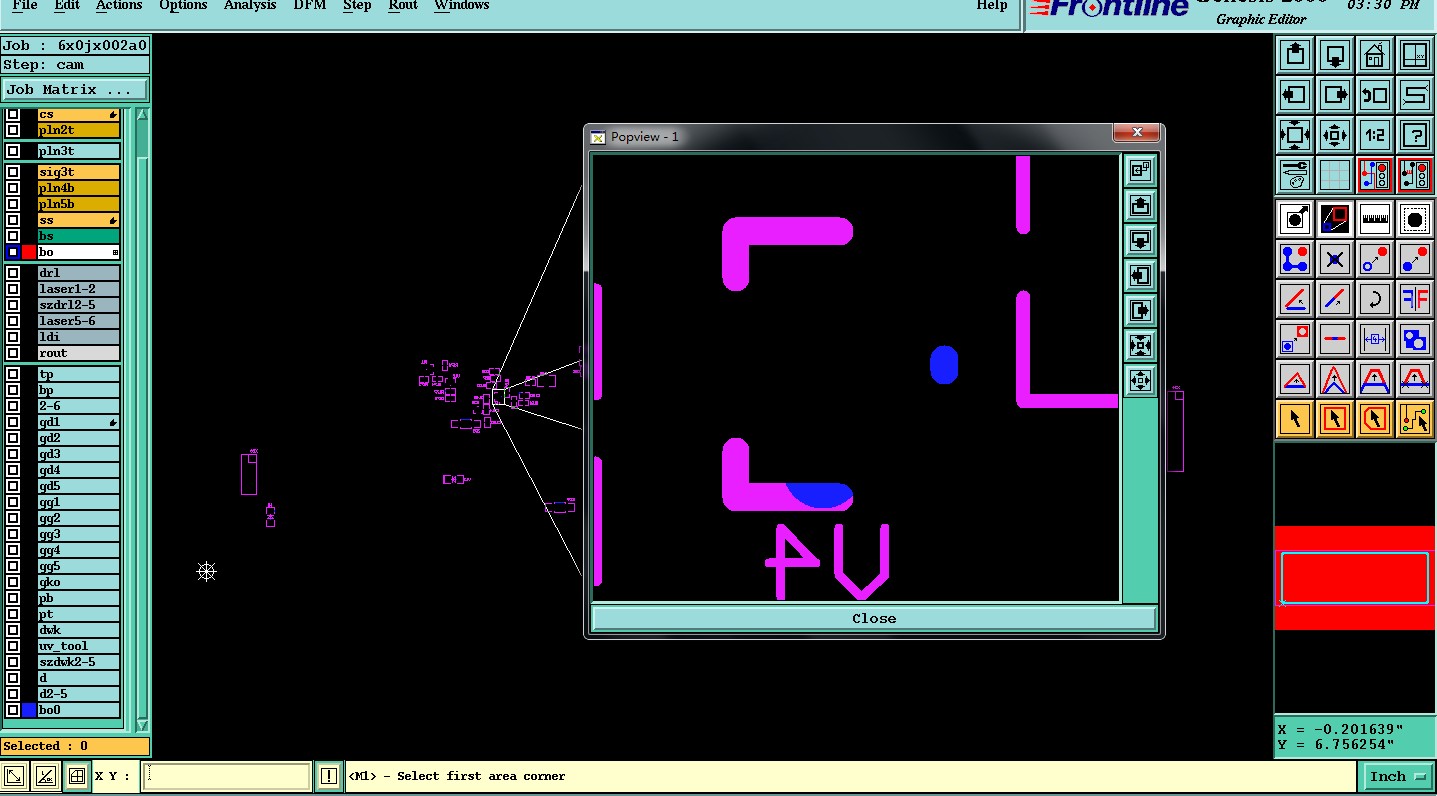The width and height of the screenshot is (1437, 796).
Task: Open the DFM menu
Action: (x=310, y=6)
